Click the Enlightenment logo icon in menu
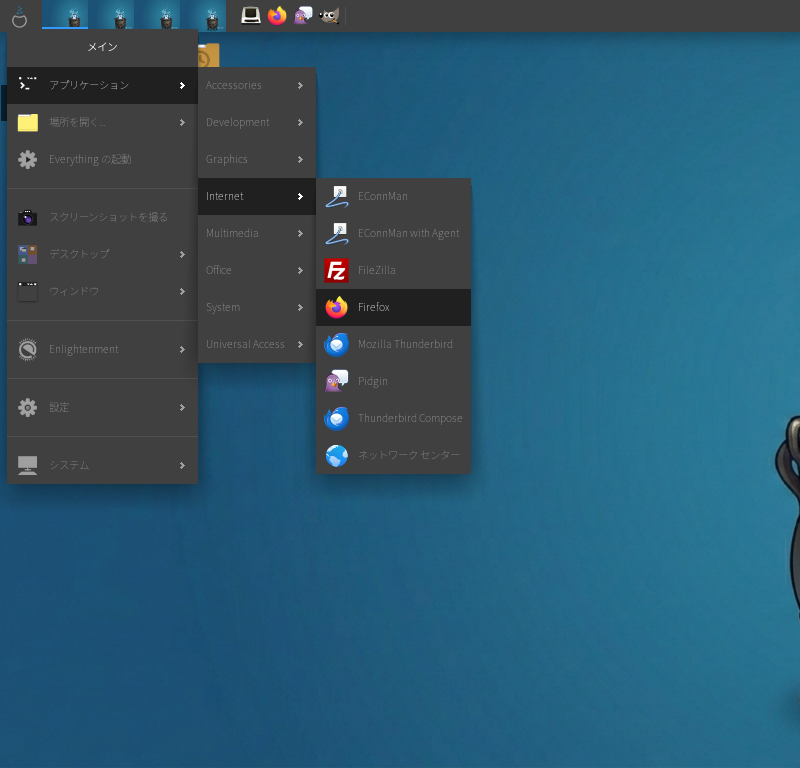The width and height of the screenshot is (800, 768). coord(28,350)
